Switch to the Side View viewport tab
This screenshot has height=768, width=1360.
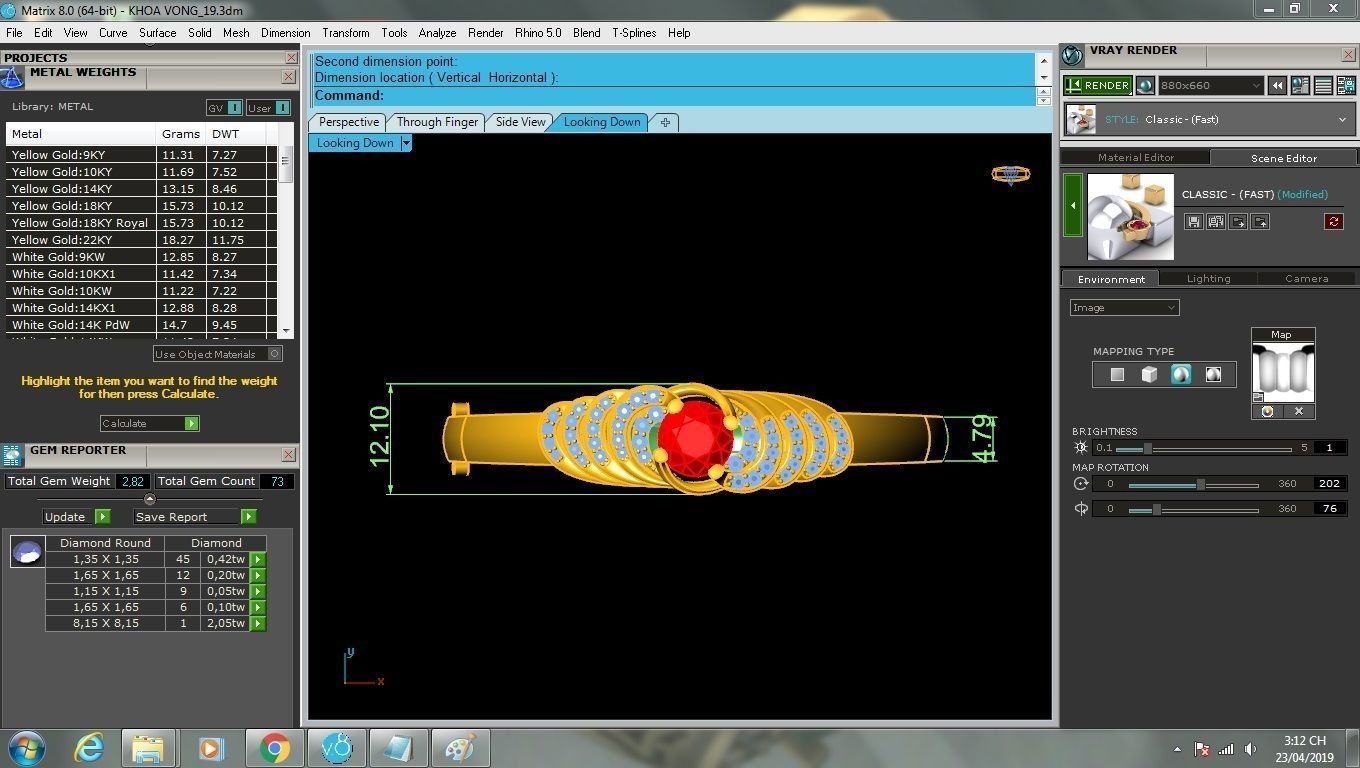click(x=521, y=122)
